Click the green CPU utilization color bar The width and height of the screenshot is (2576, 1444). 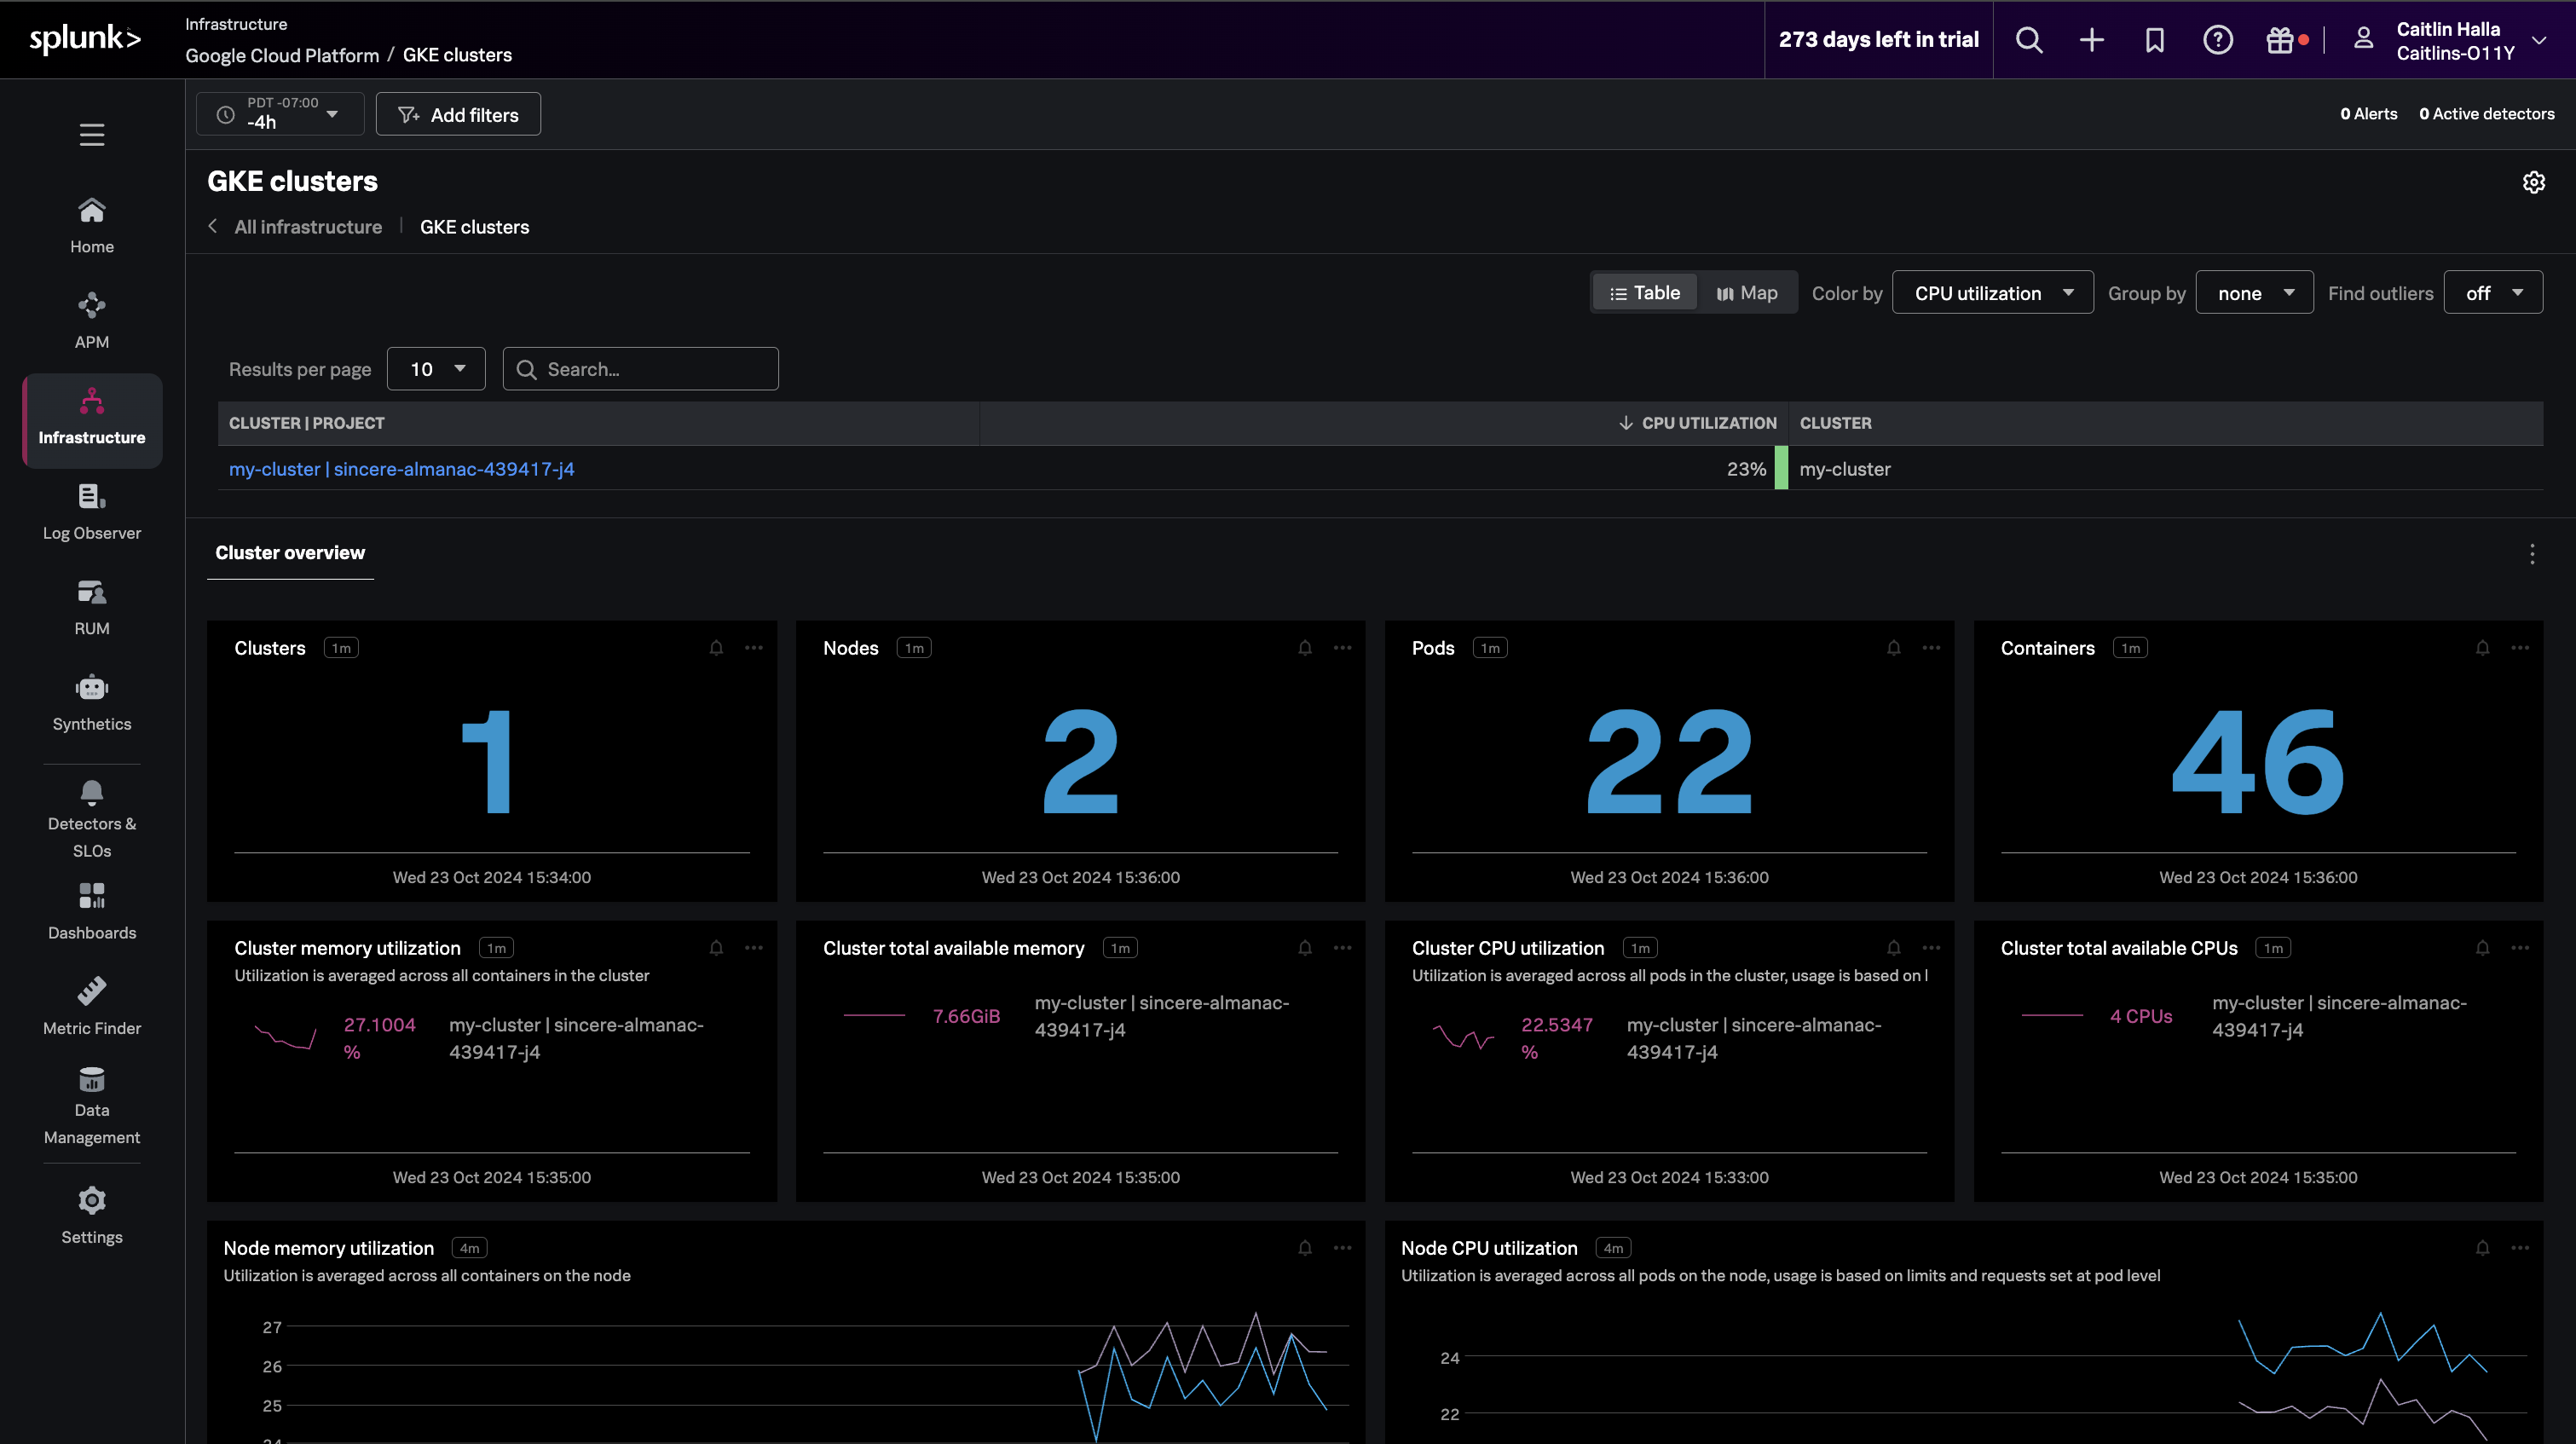(1781, 468)
